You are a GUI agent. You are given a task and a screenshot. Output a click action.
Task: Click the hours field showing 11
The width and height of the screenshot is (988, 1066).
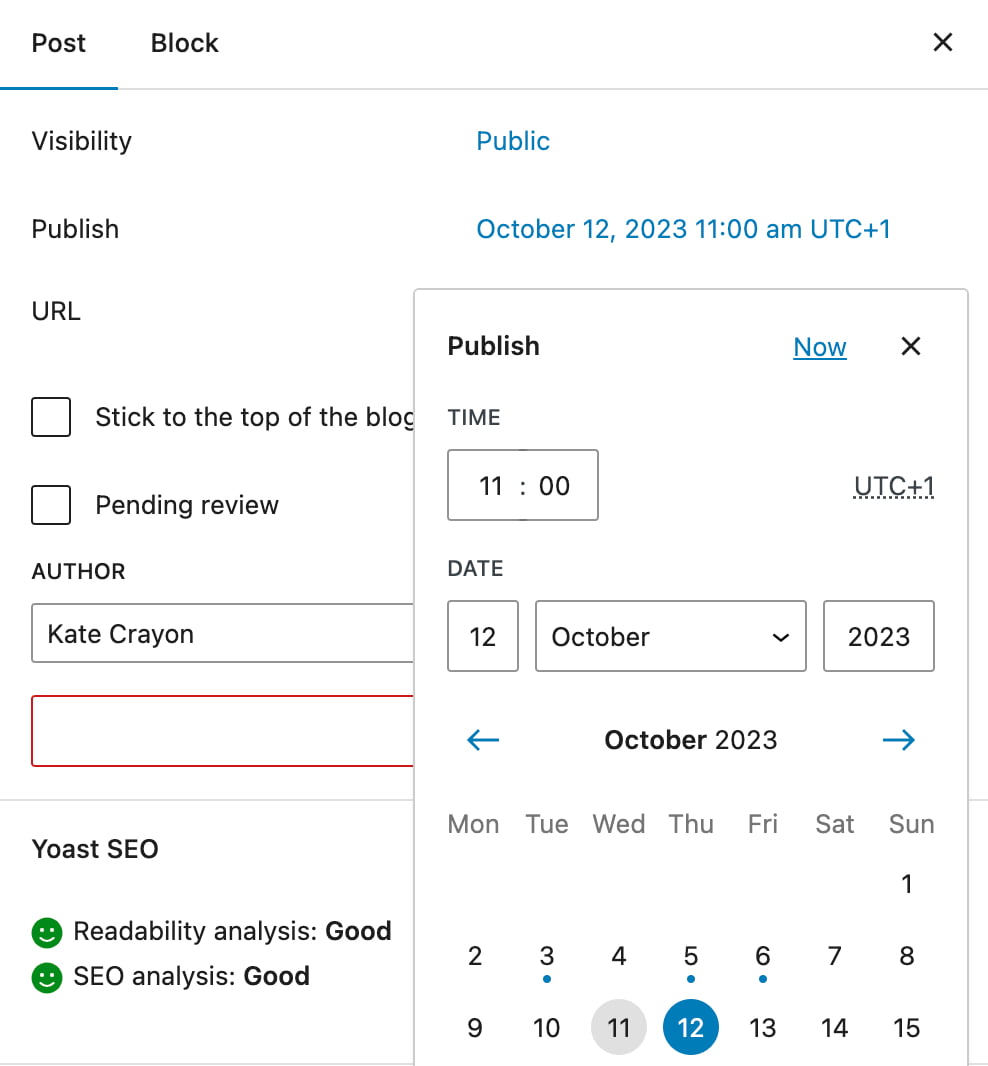coord(490,485)
